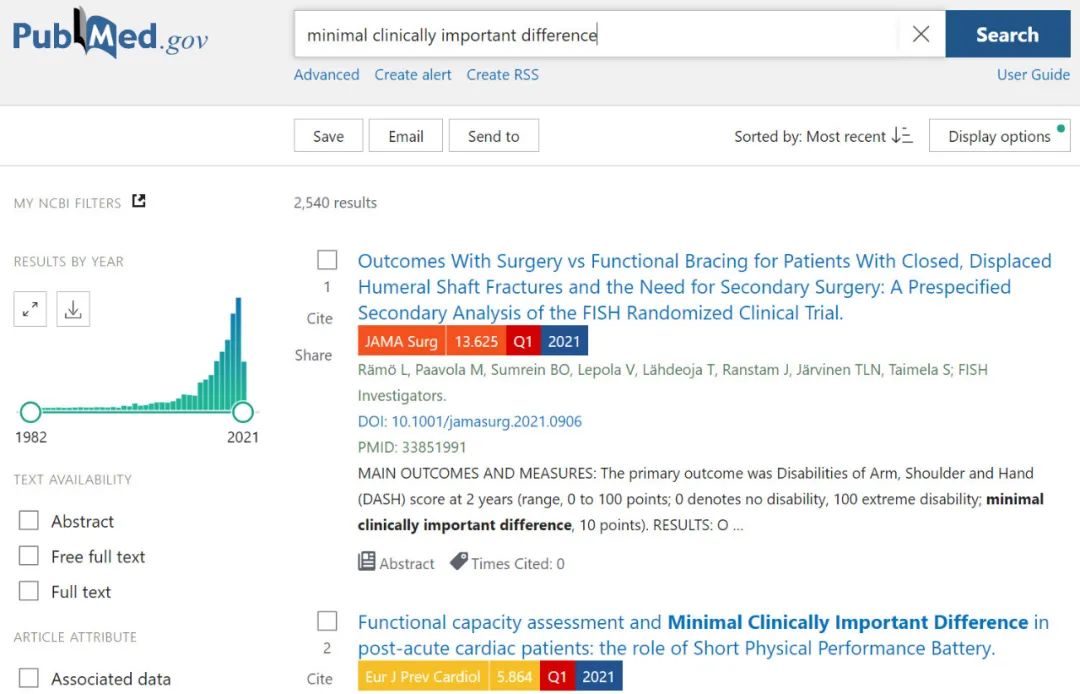Expand the results by year timeline chart
The height and width of the screenshot is (694, 1080).
(x=30, y=310)
